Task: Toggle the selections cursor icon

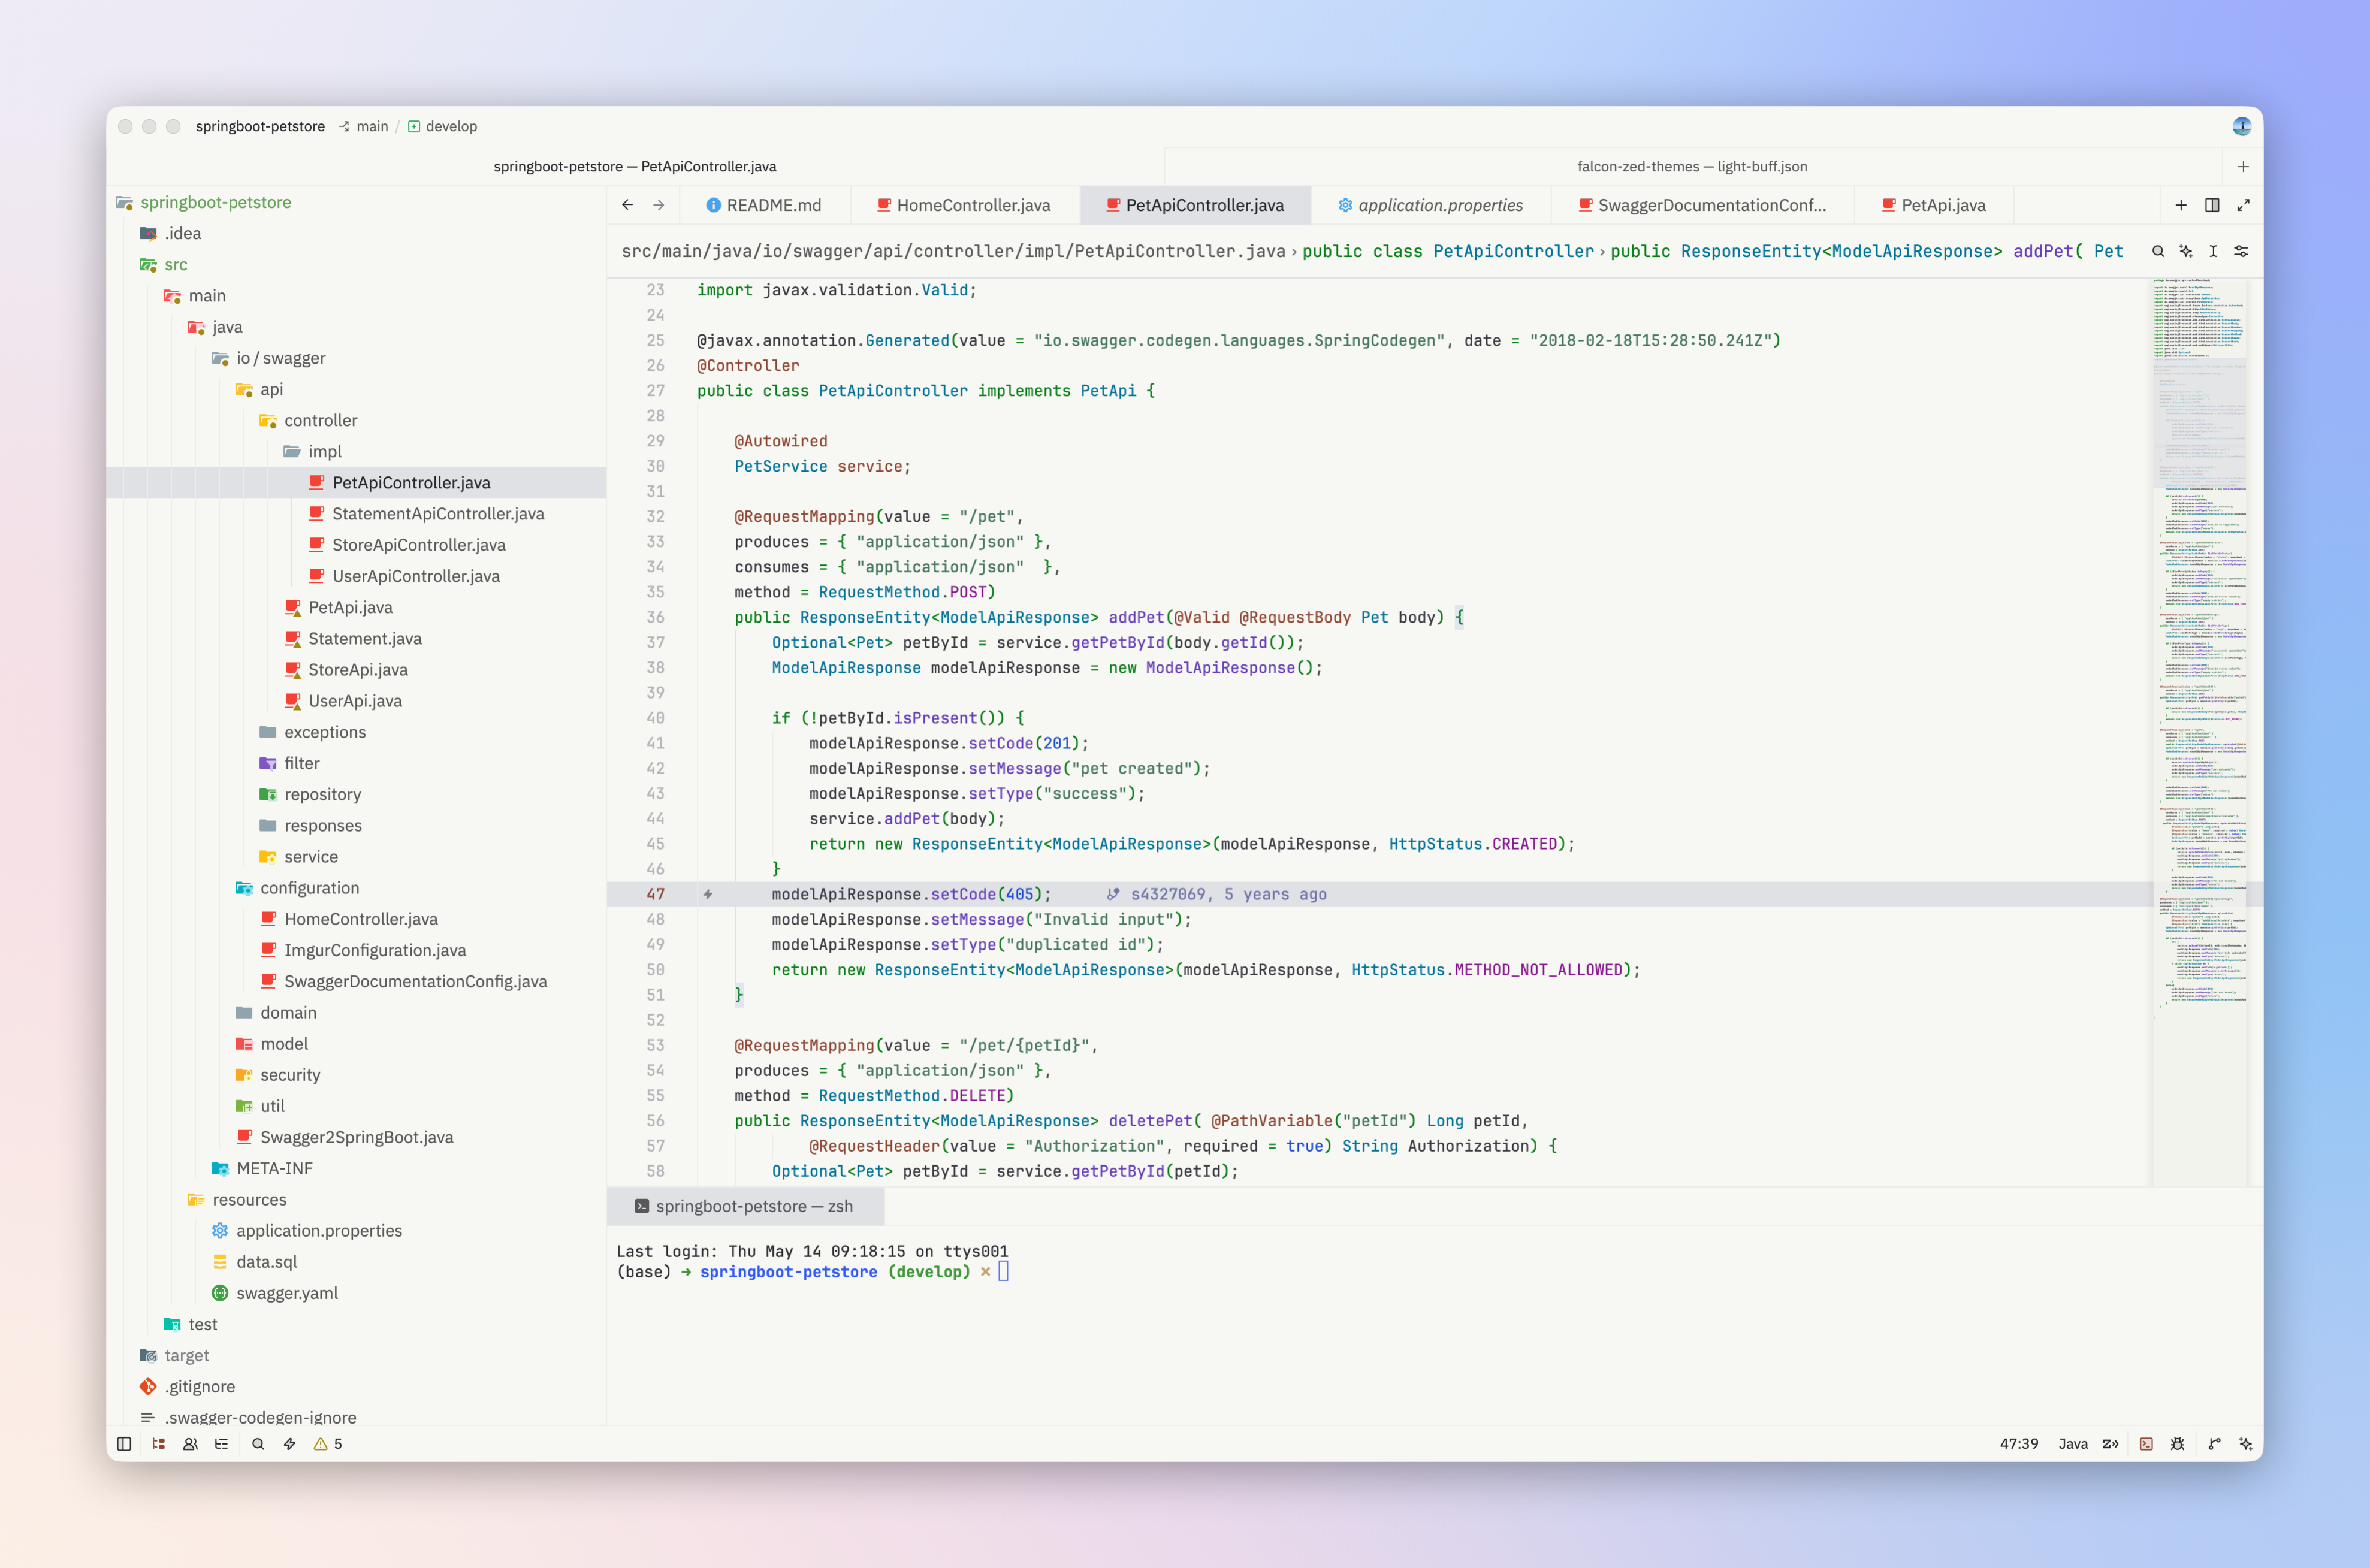Action: 2213,252
